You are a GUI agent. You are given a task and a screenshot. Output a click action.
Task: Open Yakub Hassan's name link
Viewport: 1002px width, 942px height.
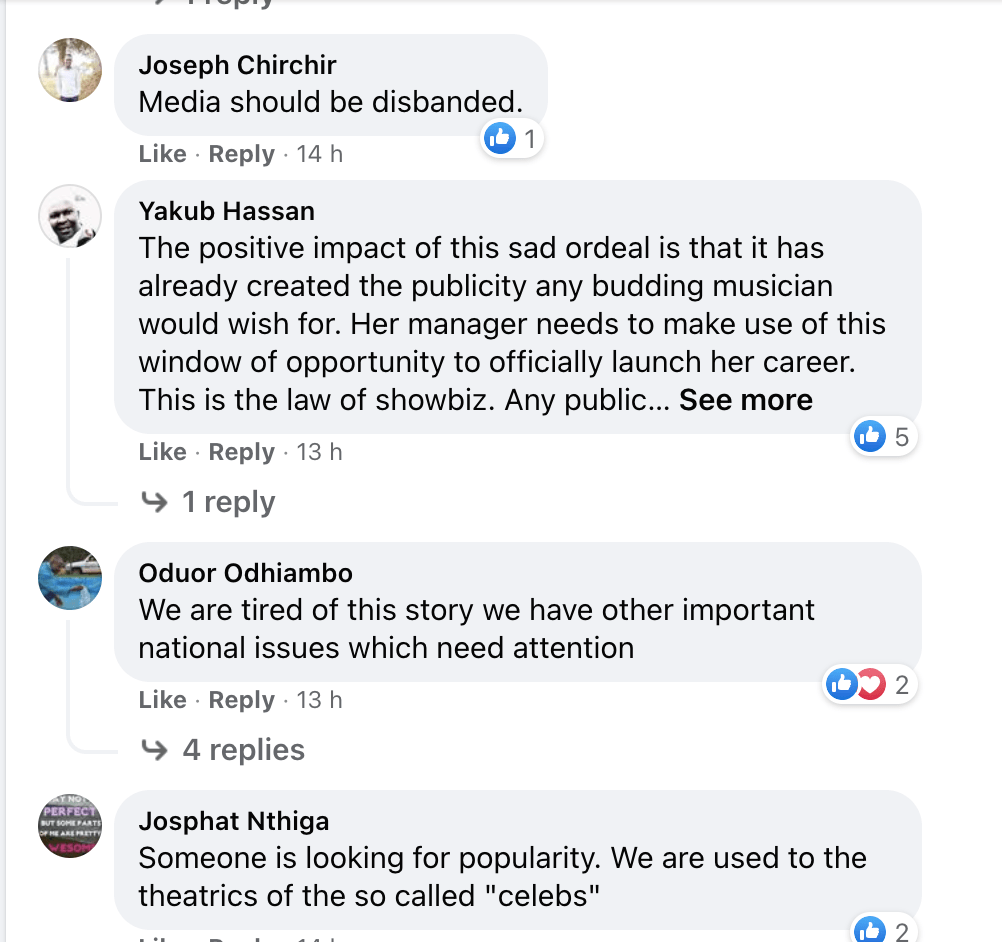[x=226, y=211]
